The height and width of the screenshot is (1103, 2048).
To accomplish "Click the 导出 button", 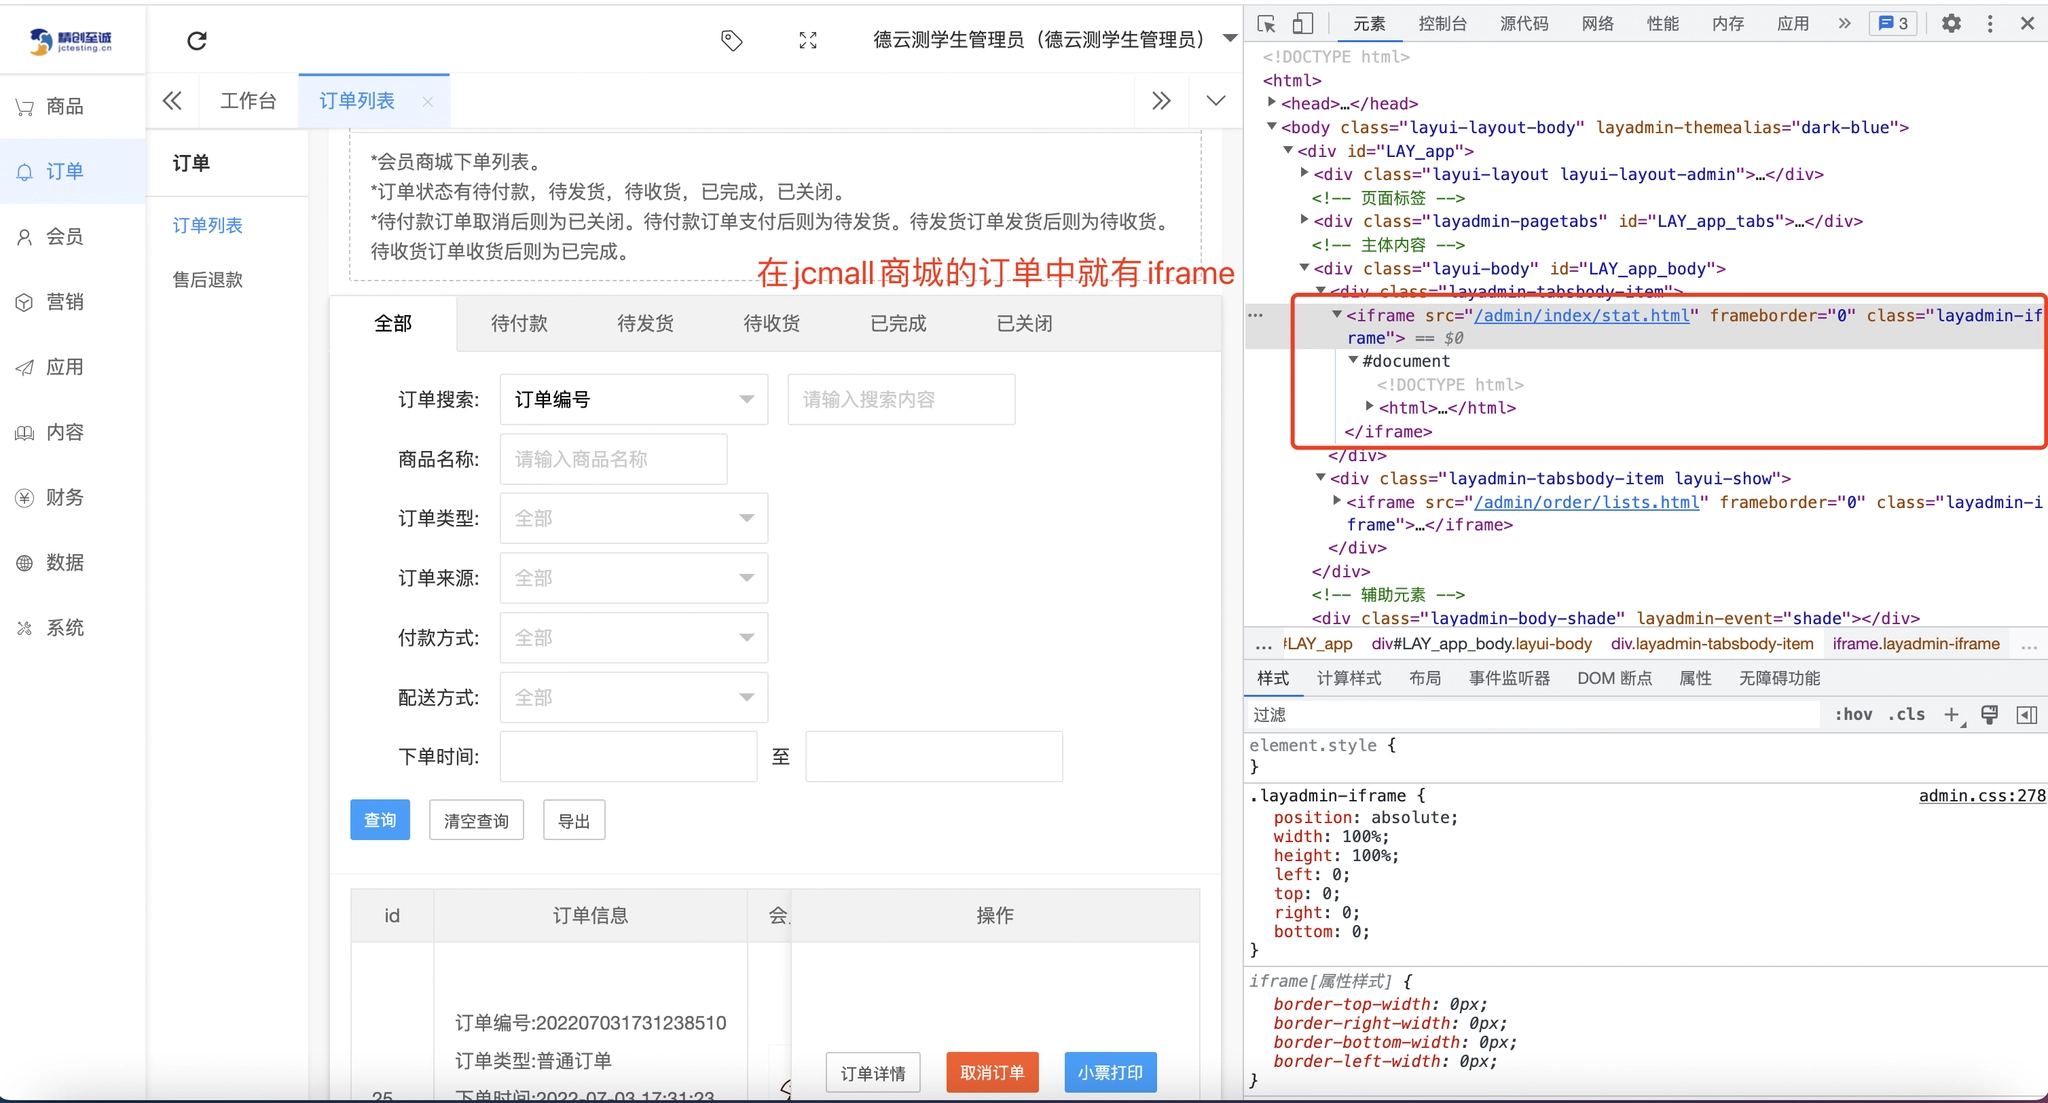I will click(574, 820).
